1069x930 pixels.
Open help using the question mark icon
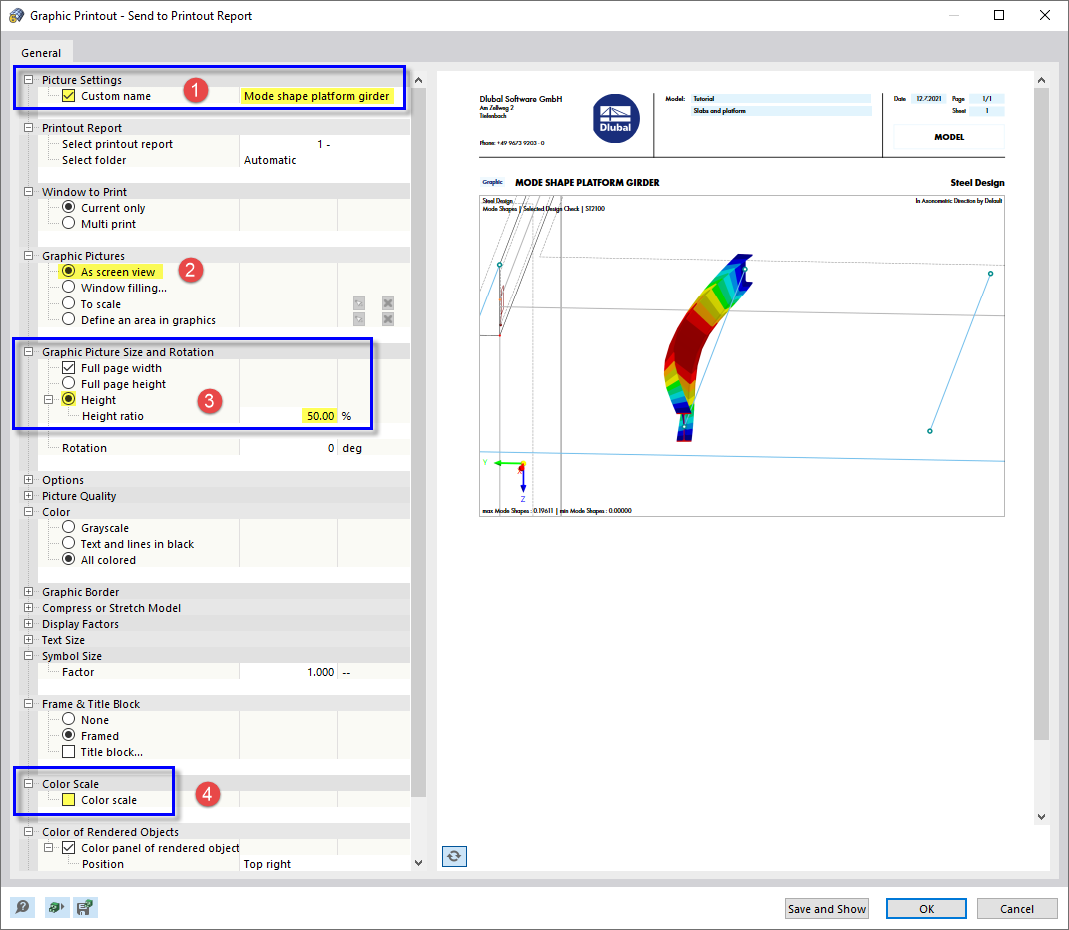tap(21, 907)
